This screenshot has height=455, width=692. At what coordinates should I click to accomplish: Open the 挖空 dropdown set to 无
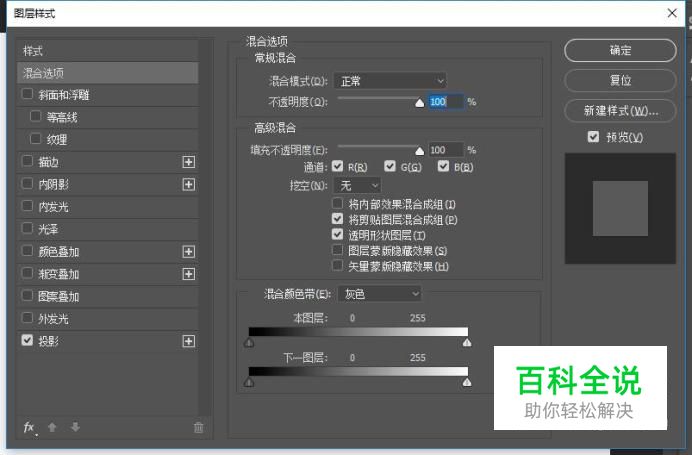pos(357,185)
